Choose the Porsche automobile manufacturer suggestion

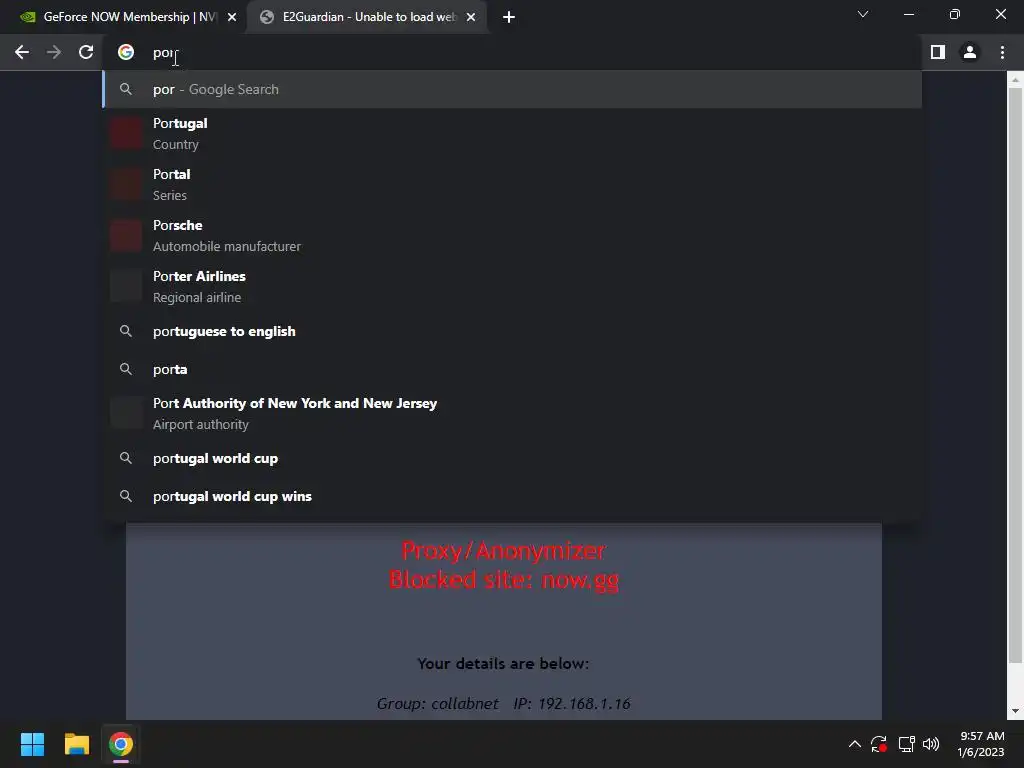(512, 235)
